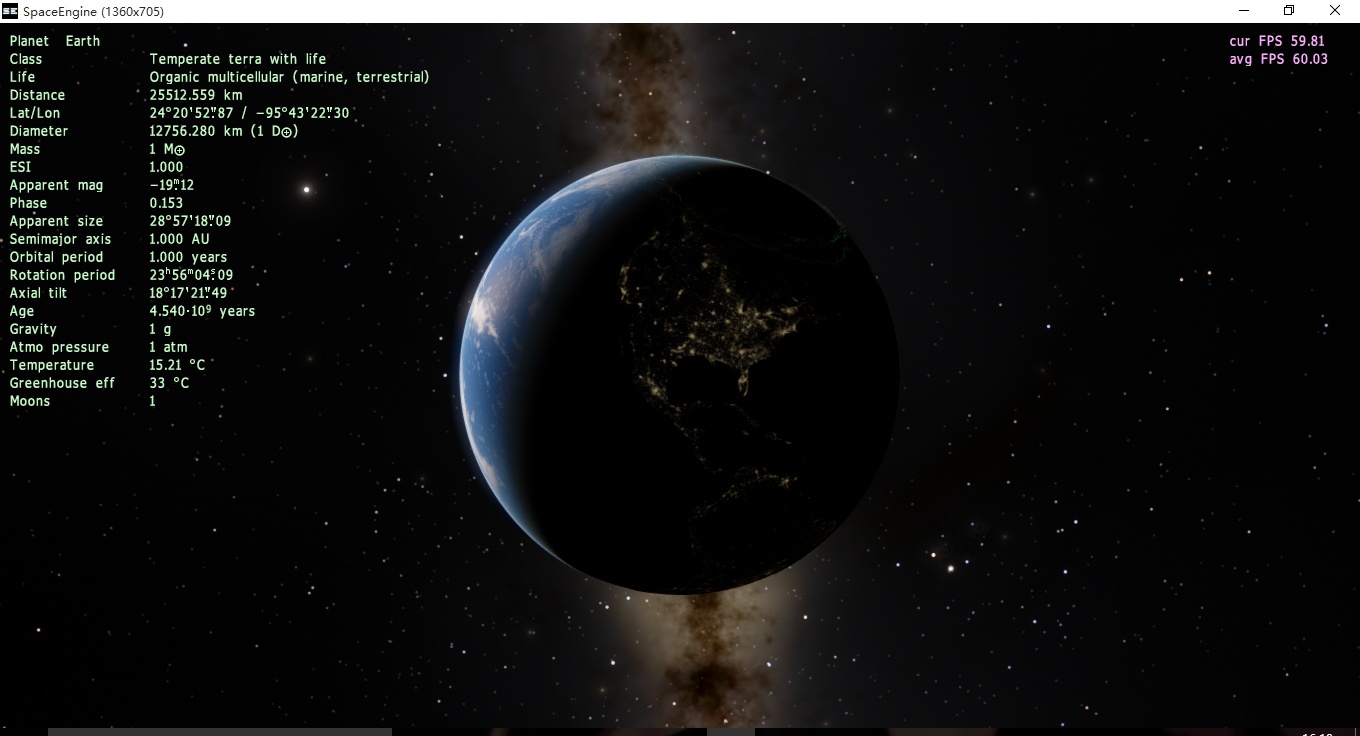This screenshot has height=736, width=1360.
Task: Select the "Temperate terra with life" class value
Action: pyautogui.click(x=238, y=59)
